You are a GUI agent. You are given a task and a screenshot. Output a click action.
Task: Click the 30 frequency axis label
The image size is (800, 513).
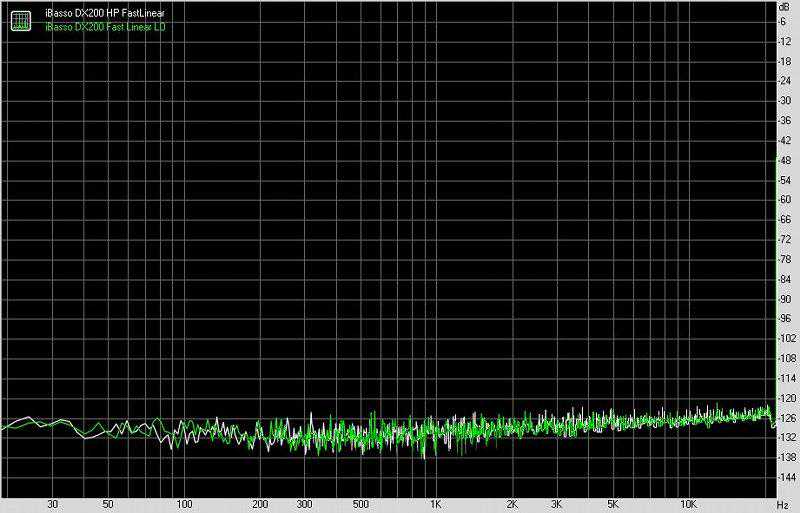tap(52, 505)
